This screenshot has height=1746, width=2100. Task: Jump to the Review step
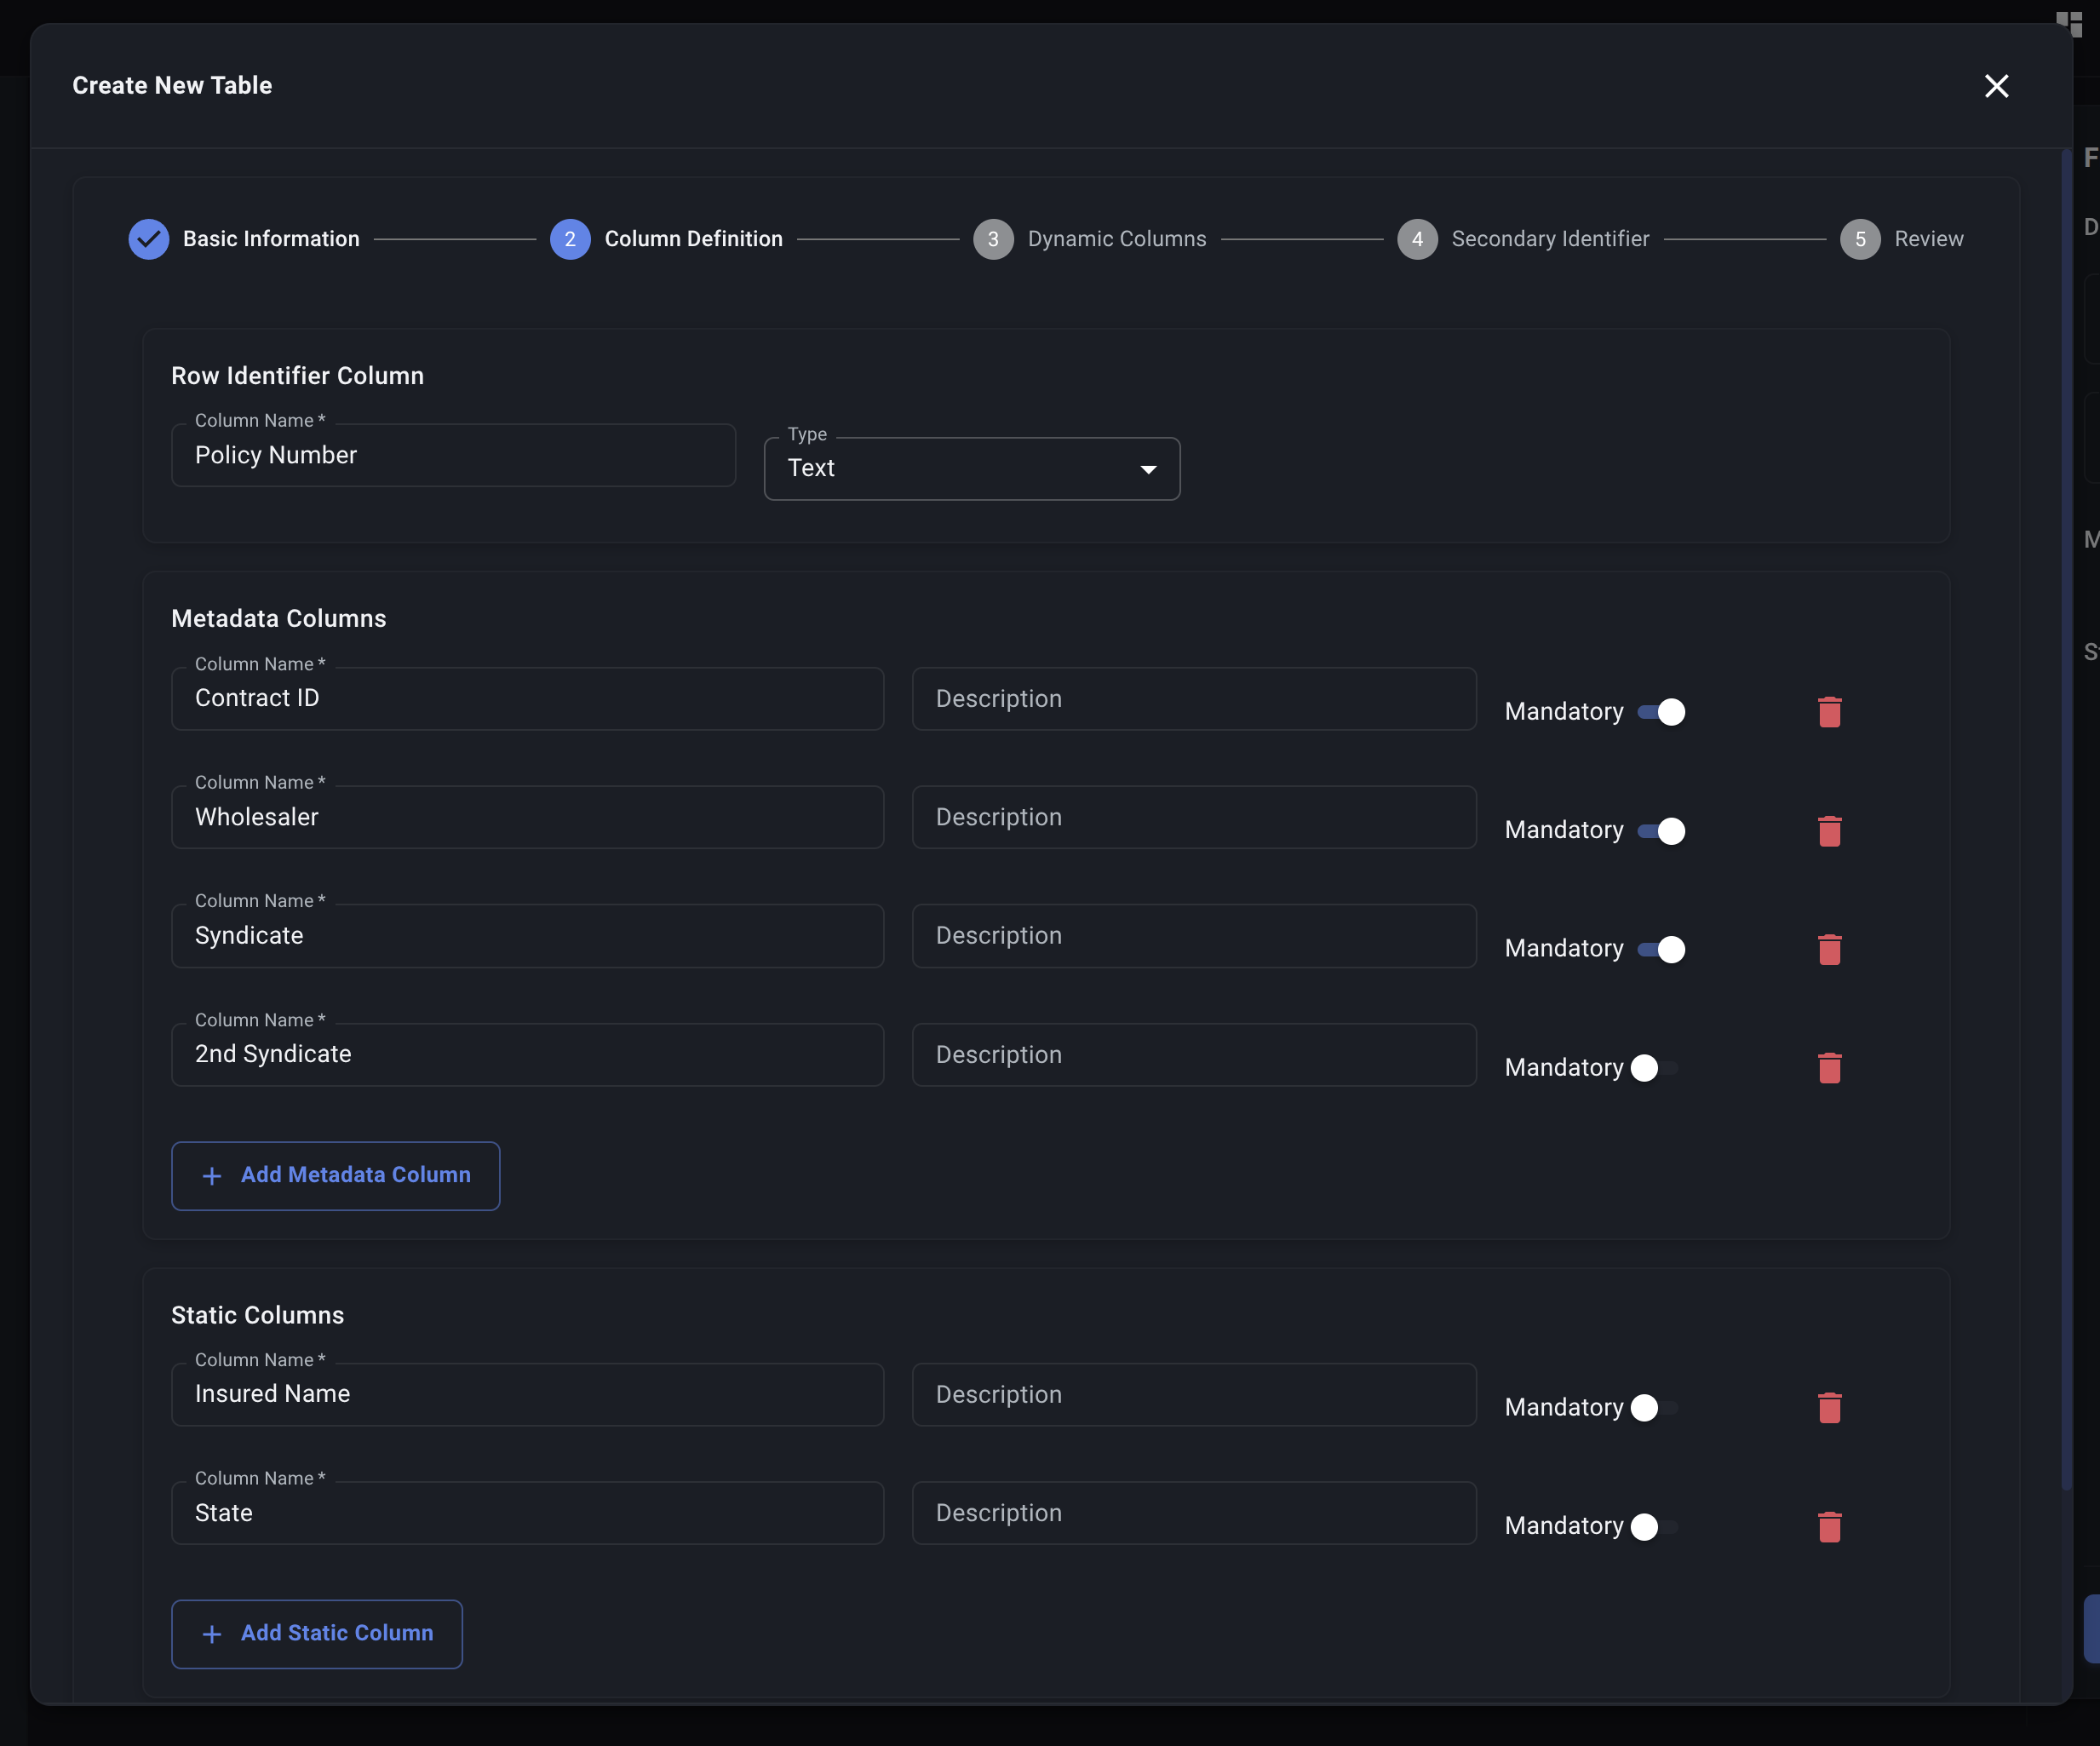(x=1927, y=239)
